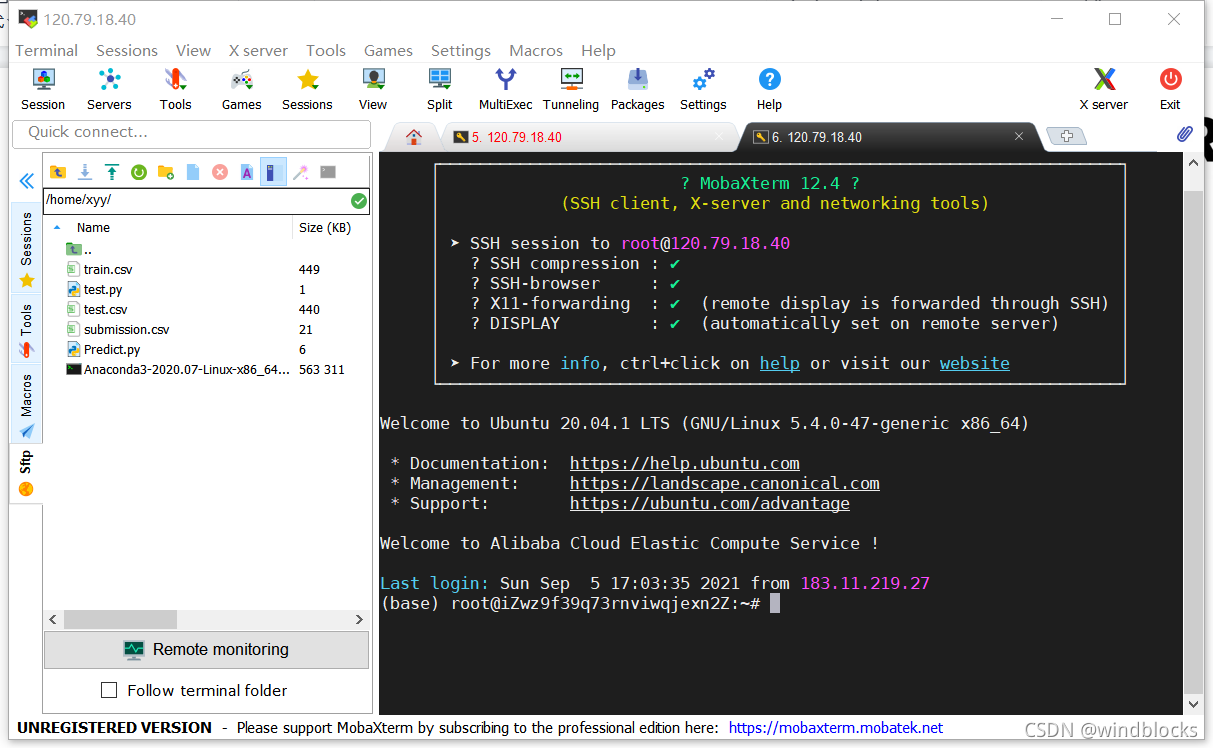Open the Sessions vertical side tab

(x=27, y=249)
